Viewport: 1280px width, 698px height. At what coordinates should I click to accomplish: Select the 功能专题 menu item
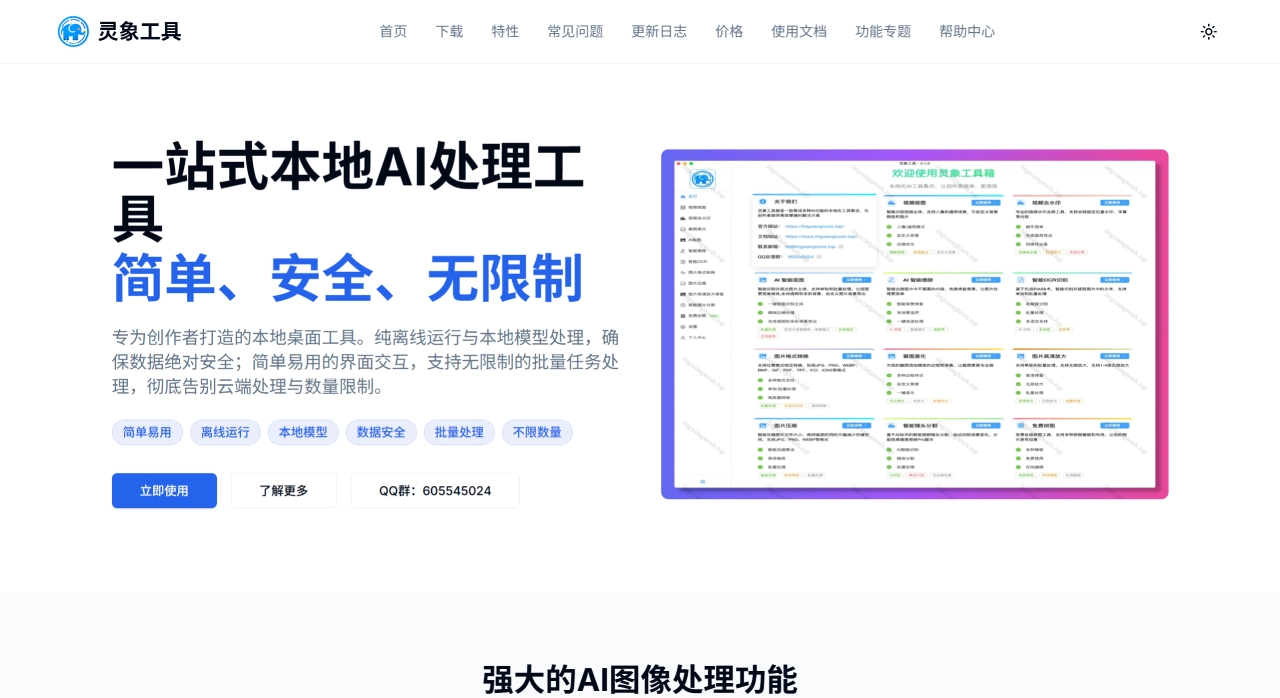click(883, 31)
